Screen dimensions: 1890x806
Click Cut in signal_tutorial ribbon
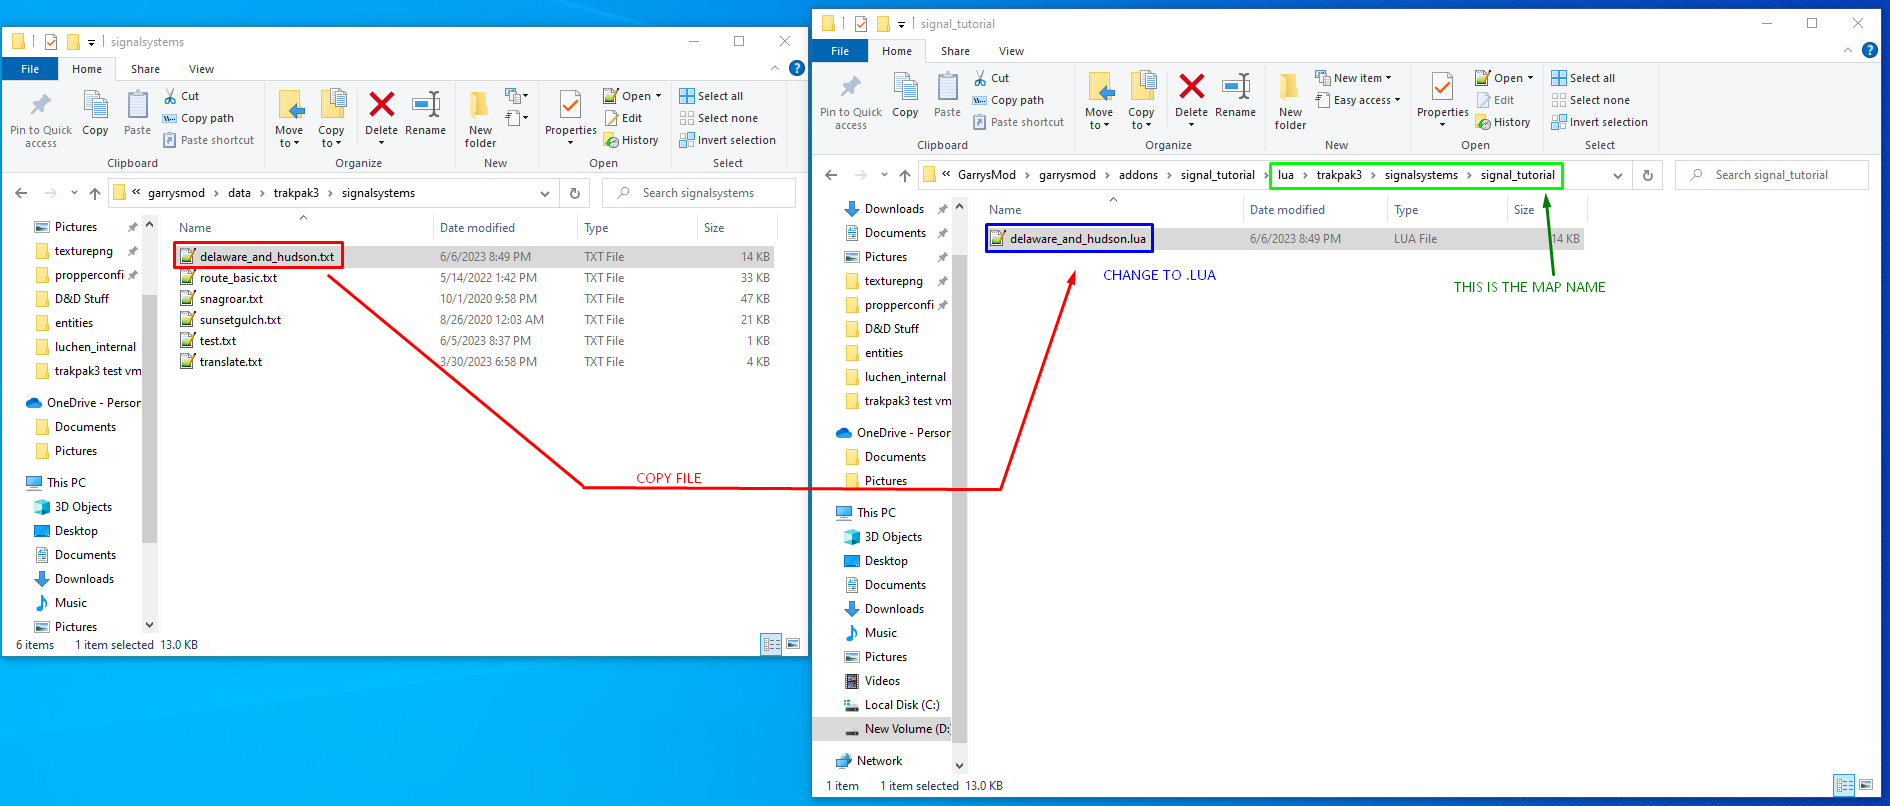point(991,78)
